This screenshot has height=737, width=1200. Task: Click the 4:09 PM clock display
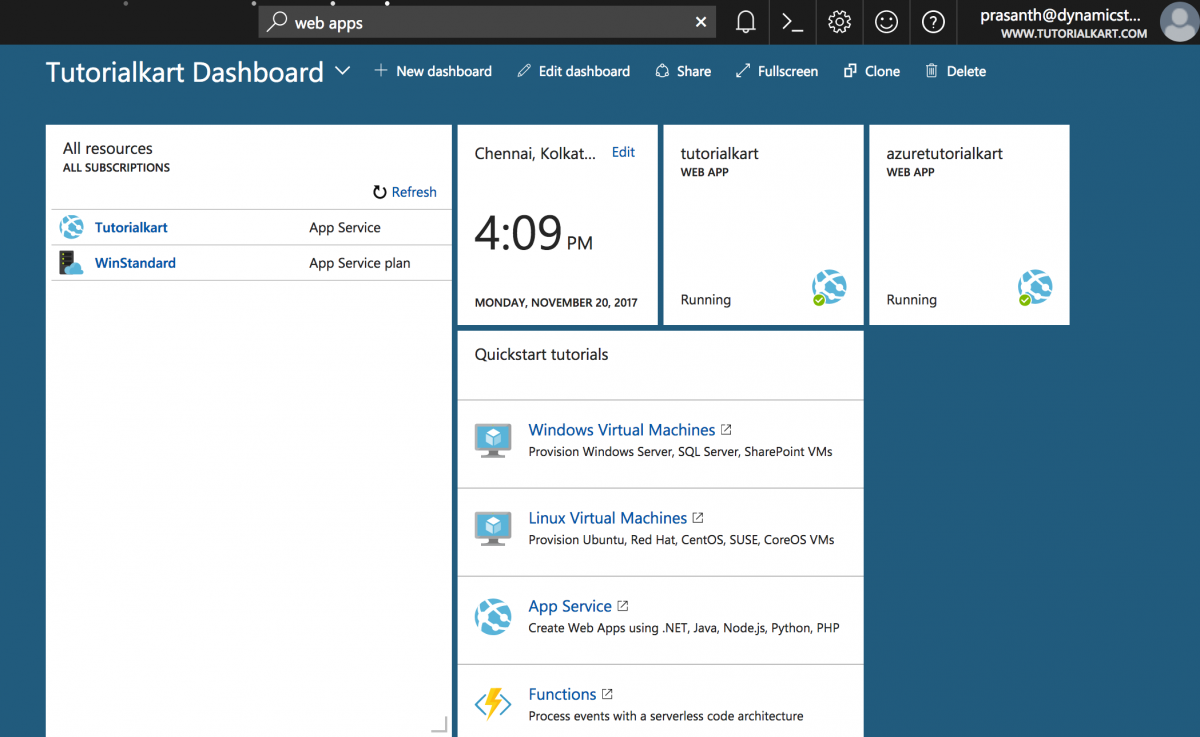533,233
